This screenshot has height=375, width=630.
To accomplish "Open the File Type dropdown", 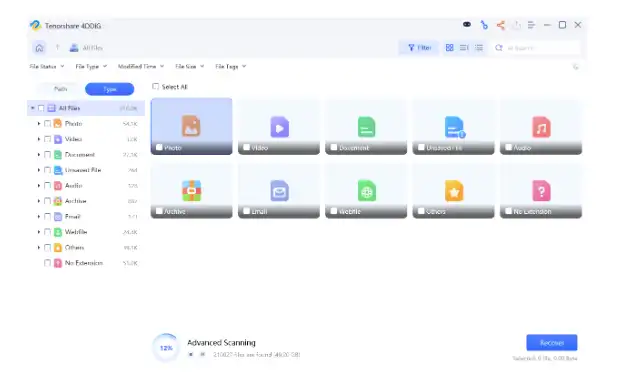I will click(91, 66).
